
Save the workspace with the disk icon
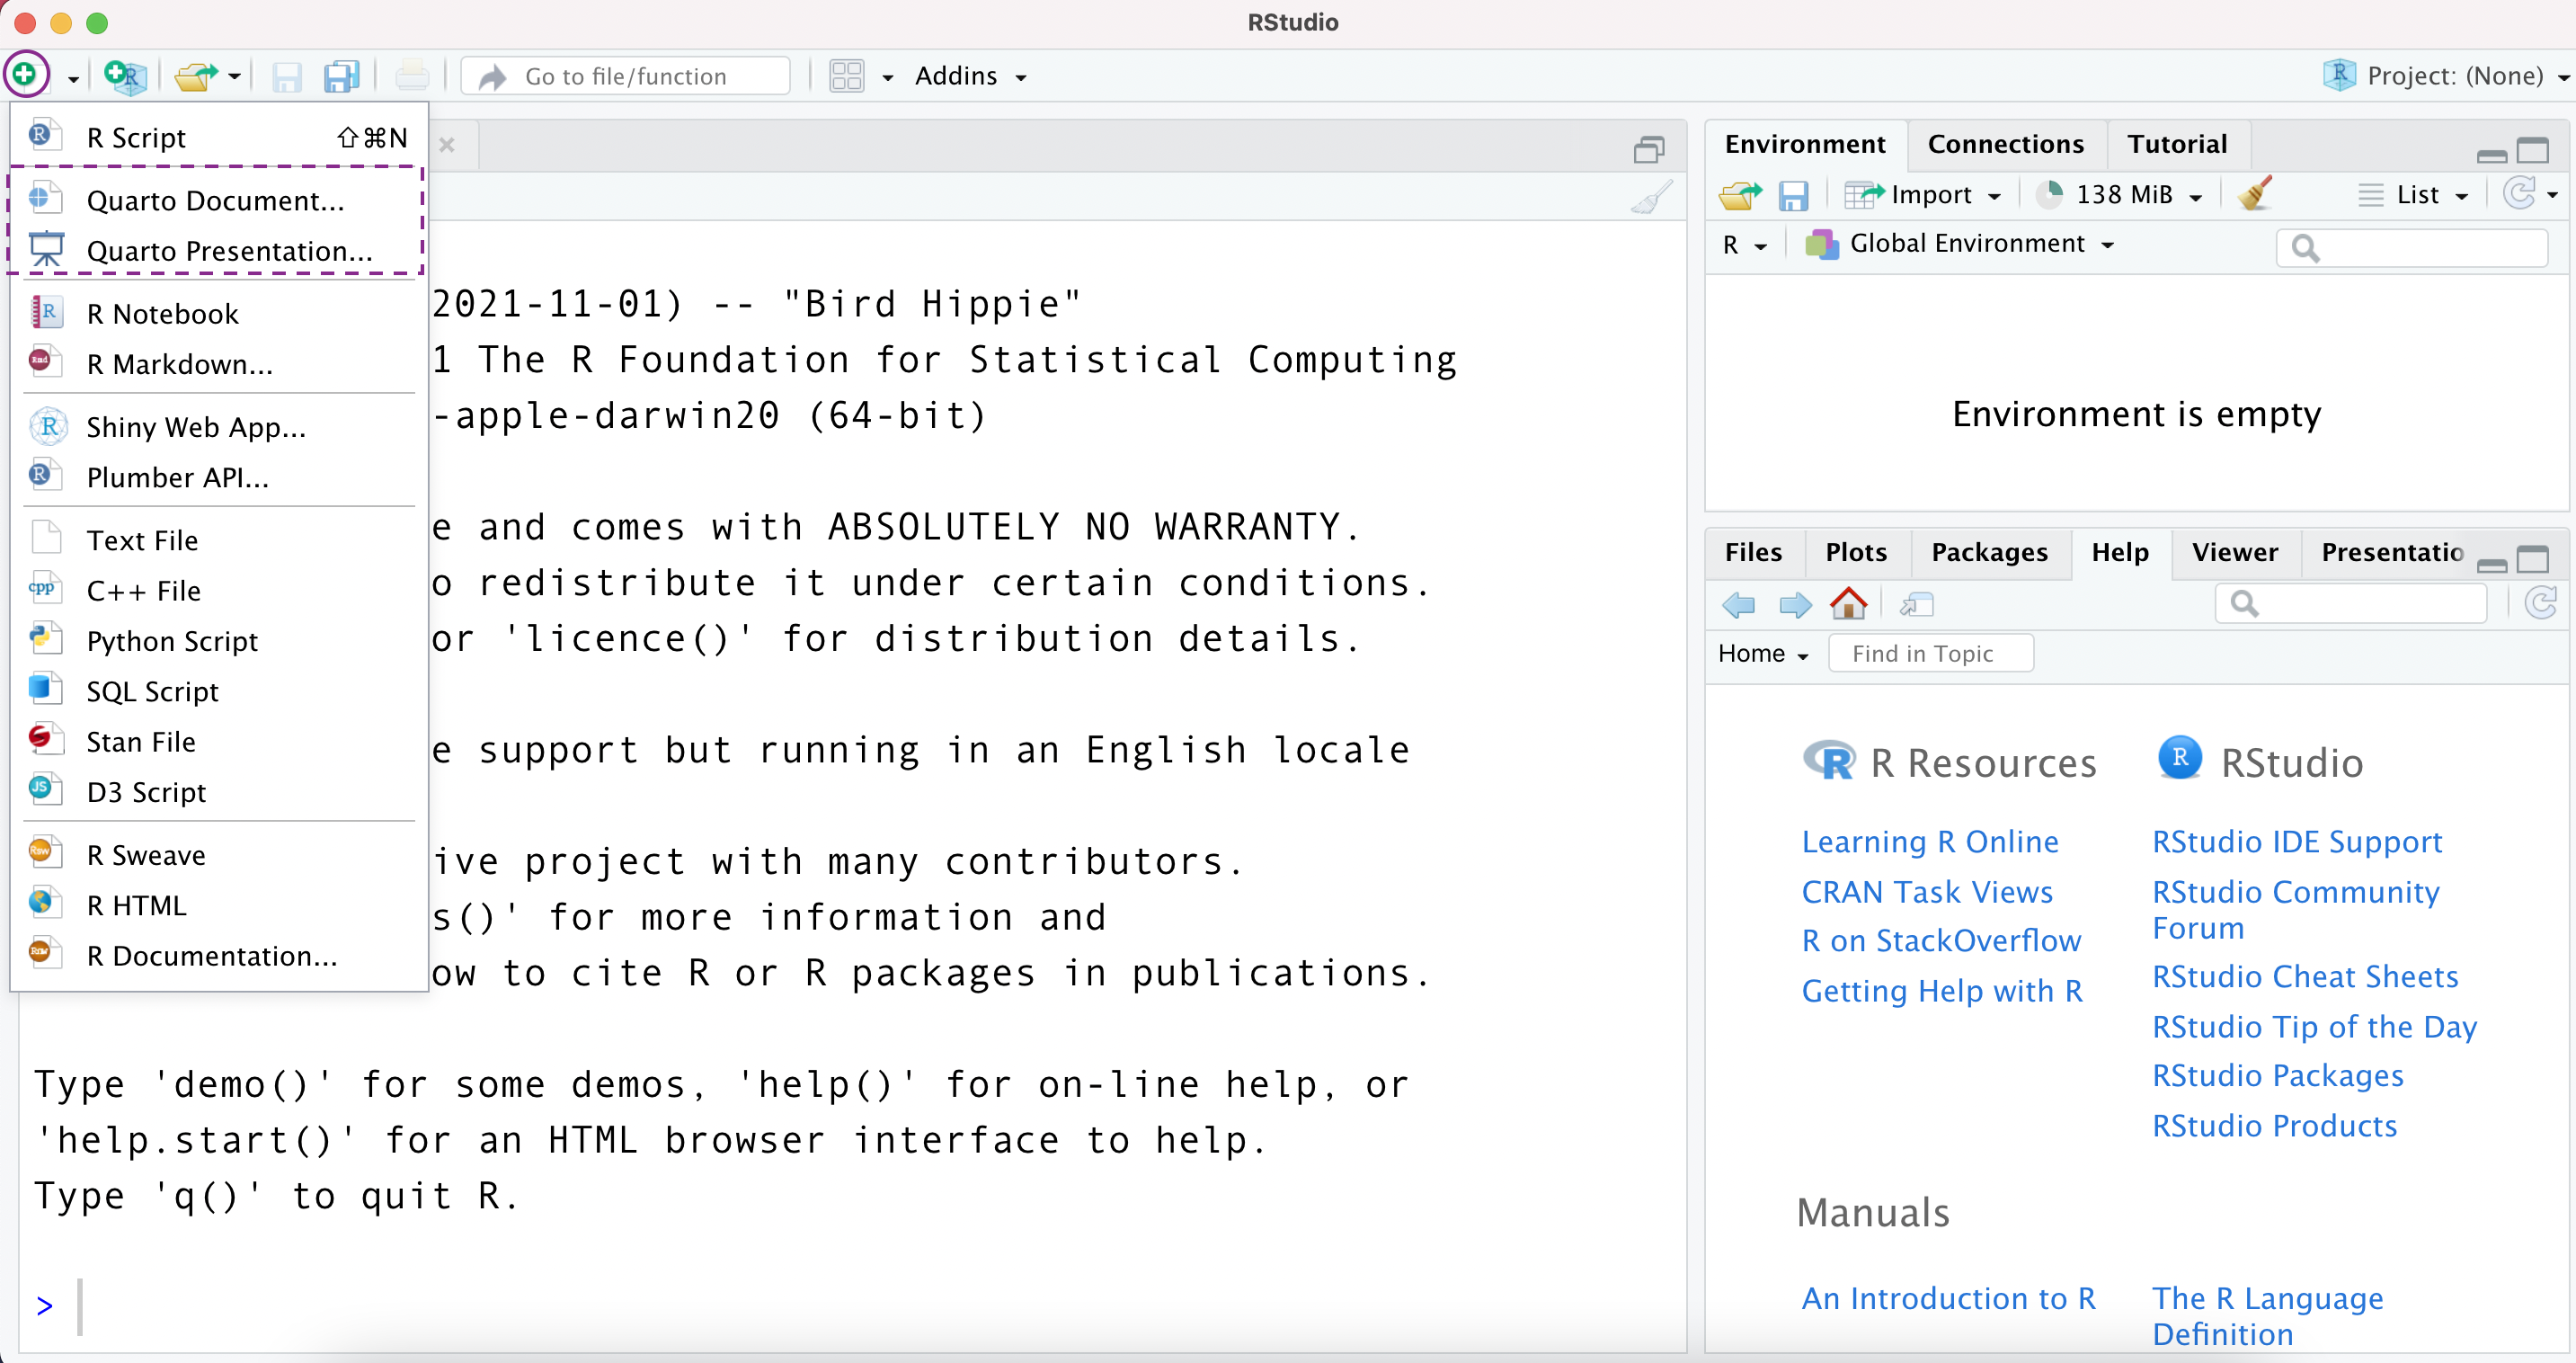(1794, 194)
